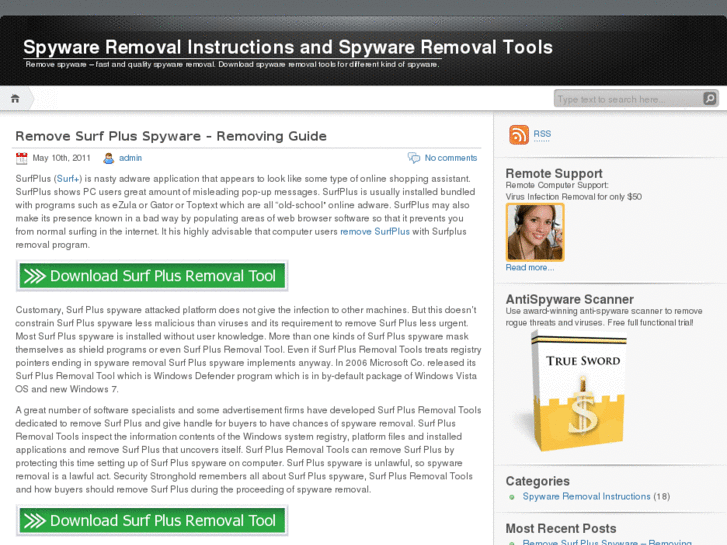
Task: Click the 'AntiSpyware Scanner' sidebar heading
Action: (570, 299)
